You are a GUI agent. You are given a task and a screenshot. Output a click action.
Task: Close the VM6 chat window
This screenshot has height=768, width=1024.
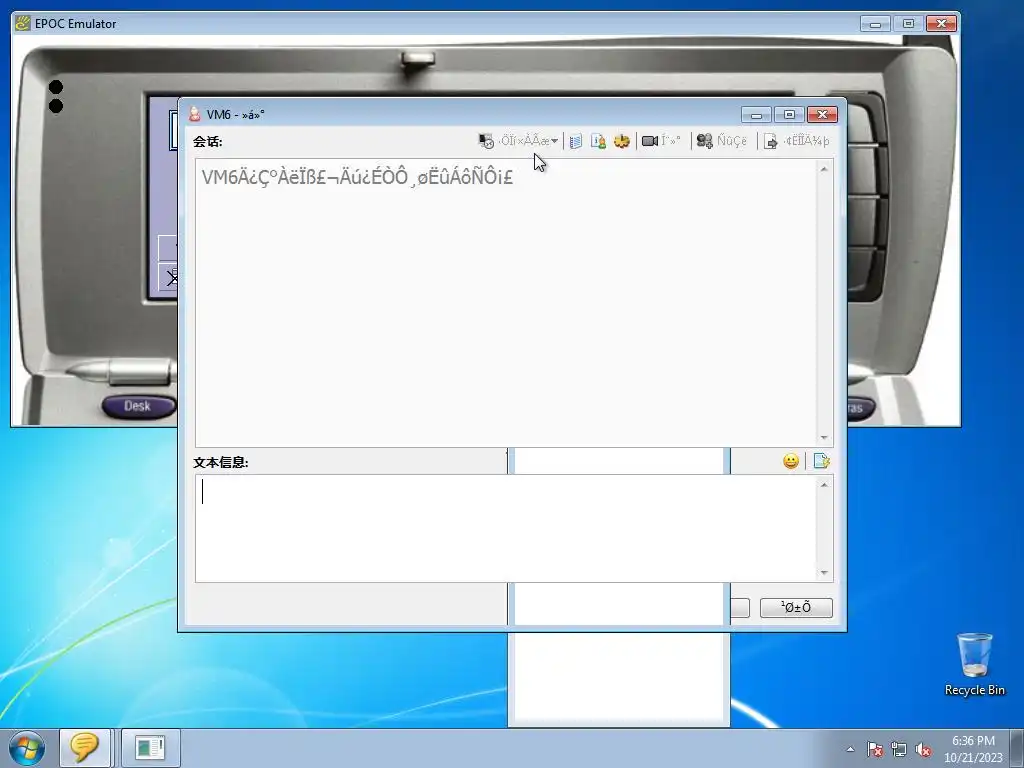822,115
